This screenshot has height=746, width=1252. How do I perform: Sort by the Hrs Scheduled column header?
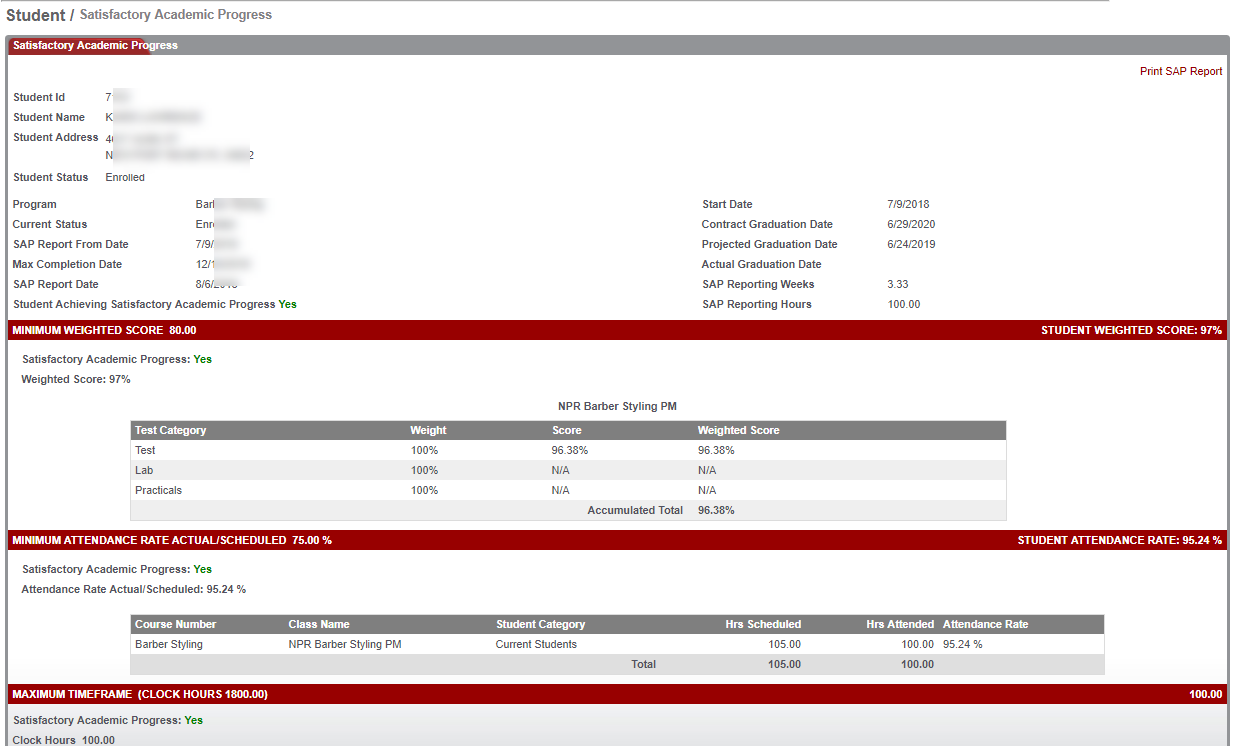tap(763, 624)
